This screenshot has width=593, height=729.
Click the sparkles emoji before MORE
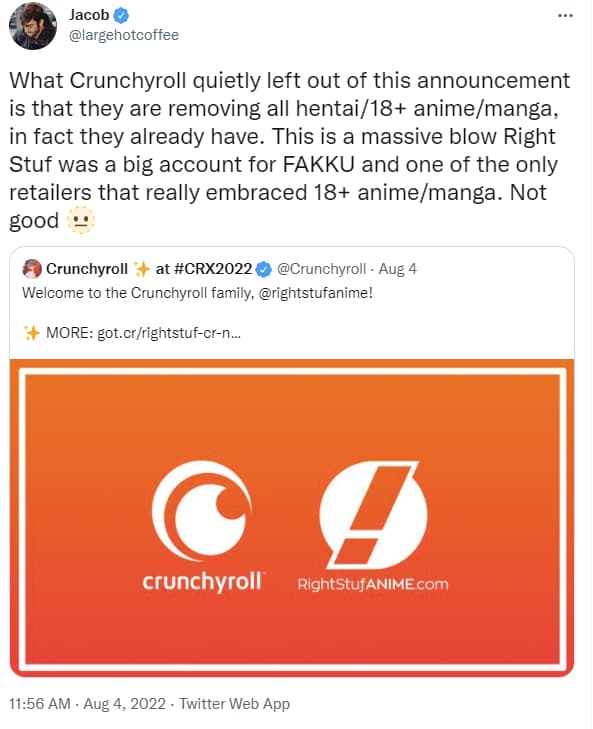32,333
